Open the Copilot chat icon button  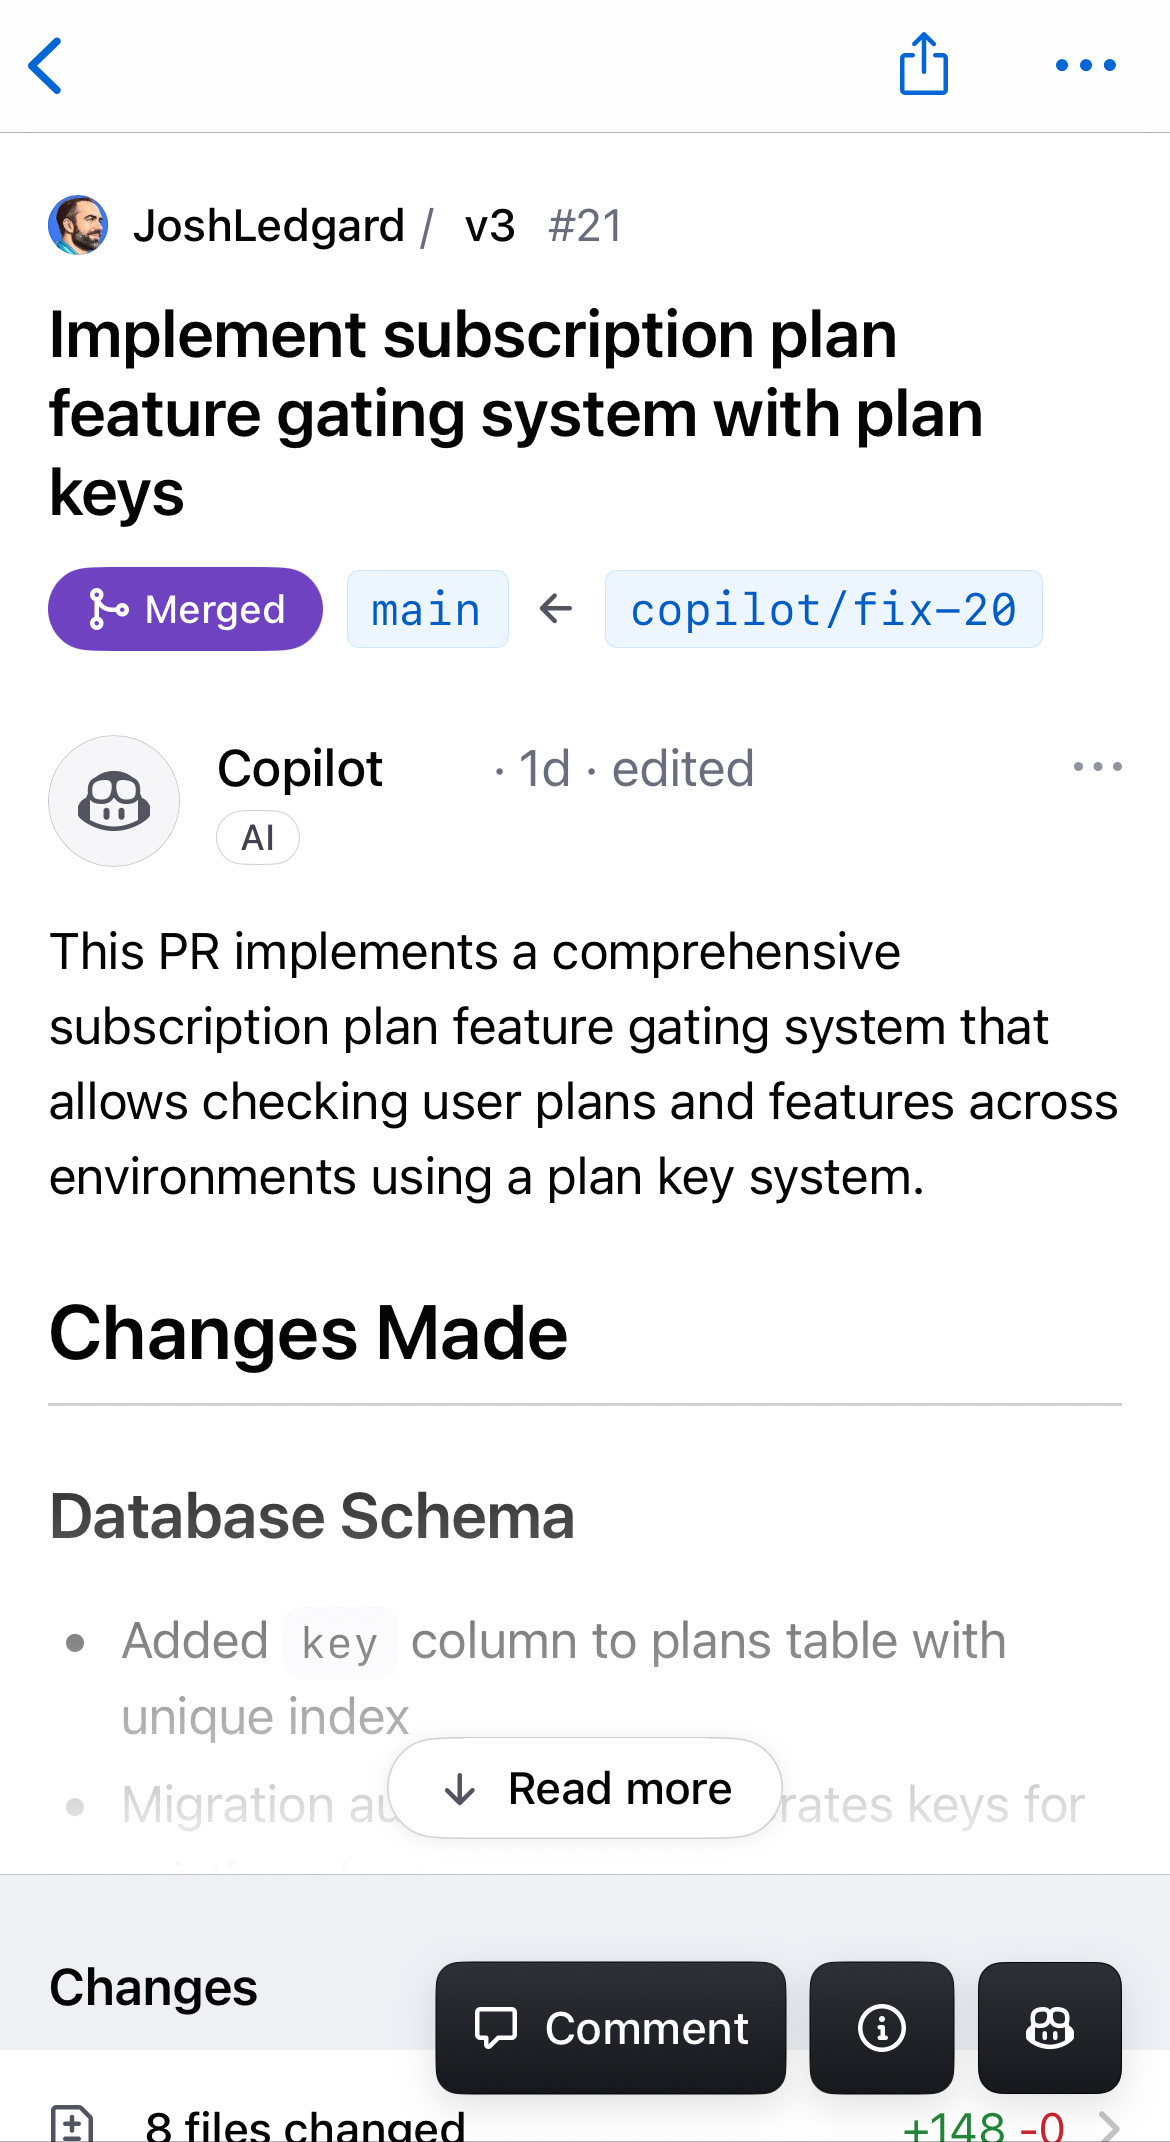pos(1049,2028)
